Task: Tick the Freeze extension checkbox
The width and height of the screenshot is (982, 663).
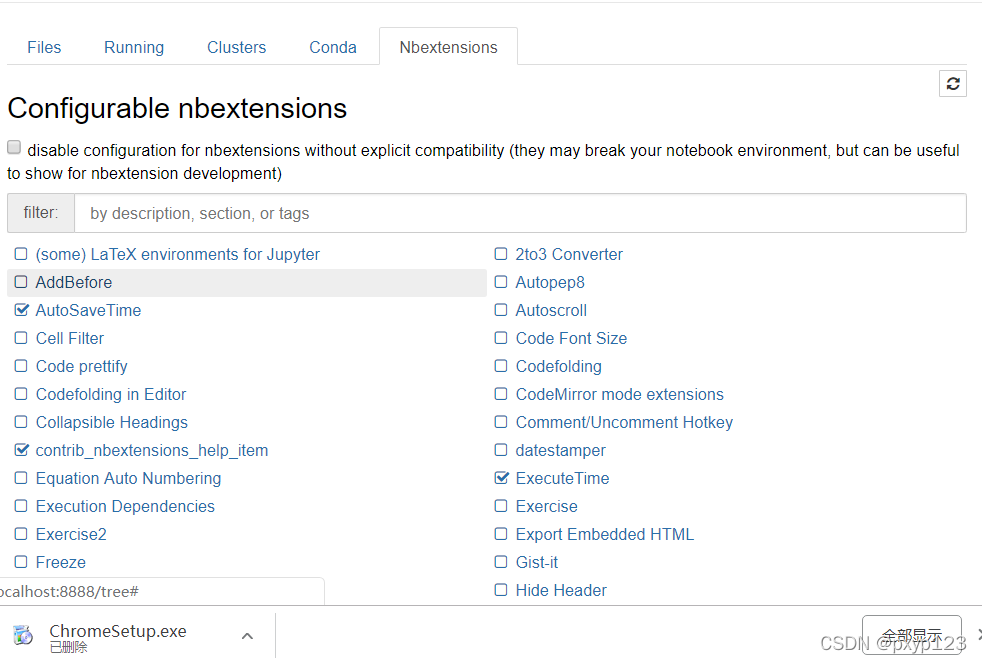Action: (x=21, y=562)
